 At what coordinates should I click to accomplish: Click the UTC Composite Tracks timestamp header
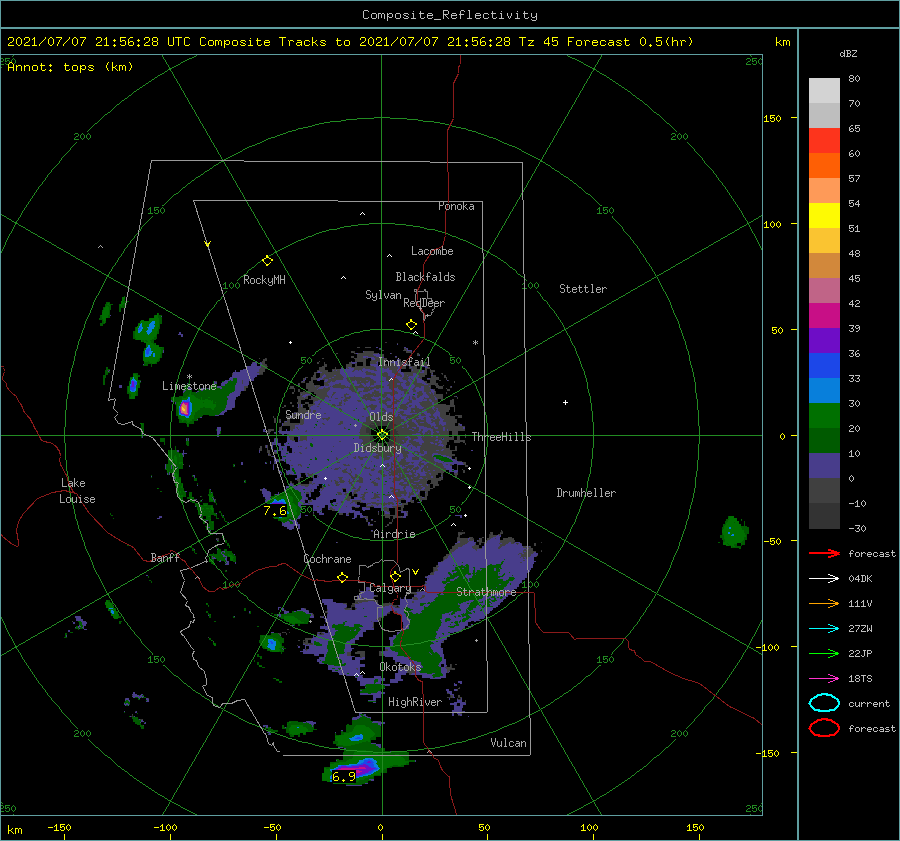tap(350, 42)
